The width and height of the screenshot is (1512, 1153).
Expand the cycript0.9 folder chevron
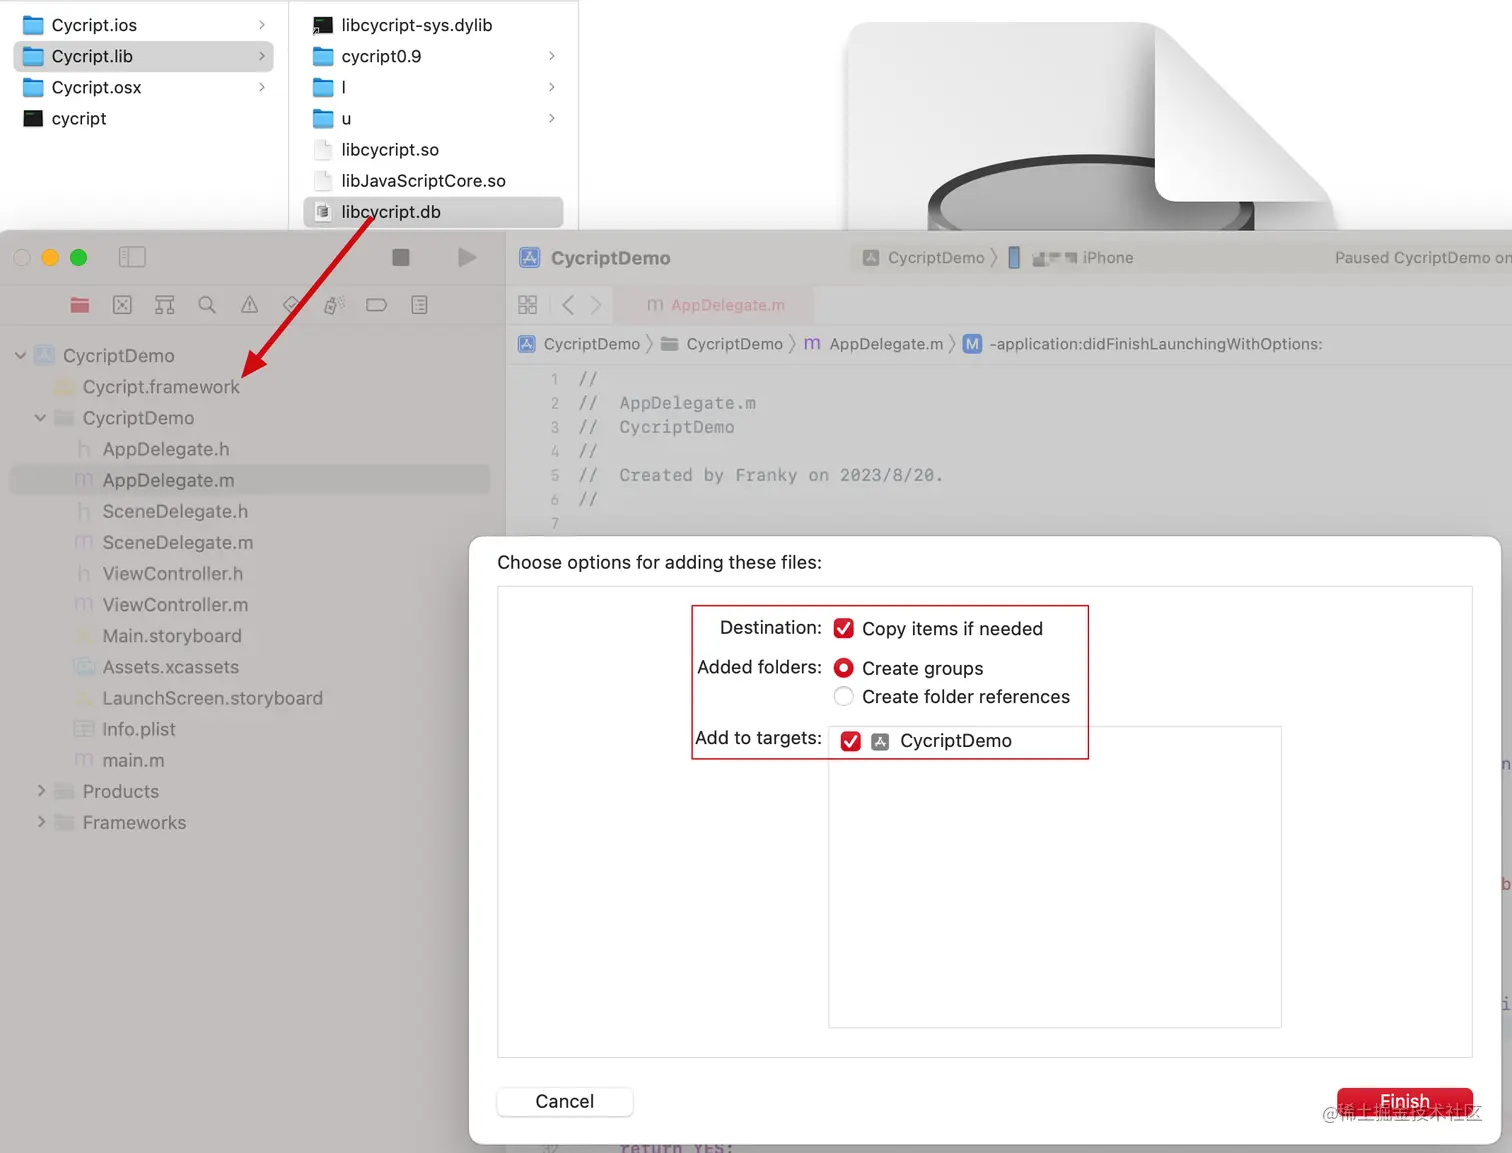(551, 56)
